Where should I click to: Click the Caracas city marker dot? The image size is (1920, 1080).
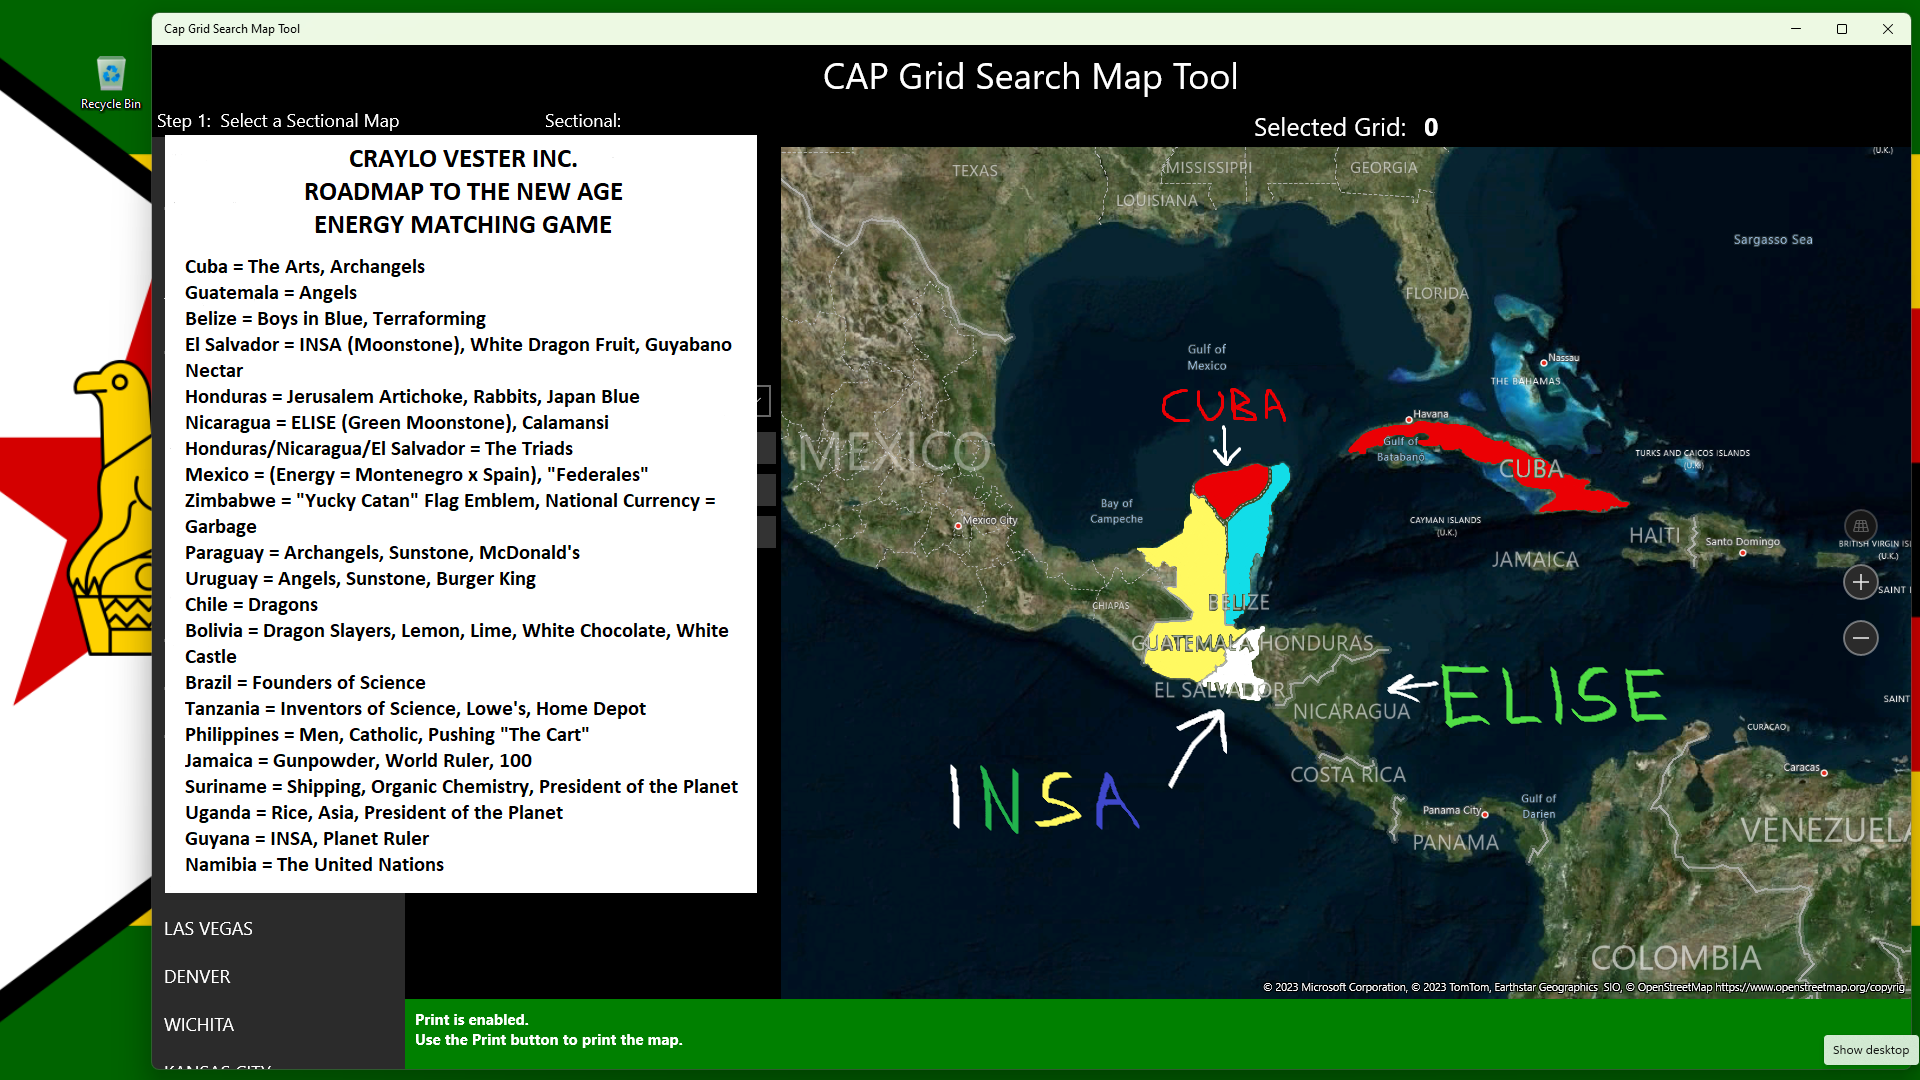[x=1824, y=773]
